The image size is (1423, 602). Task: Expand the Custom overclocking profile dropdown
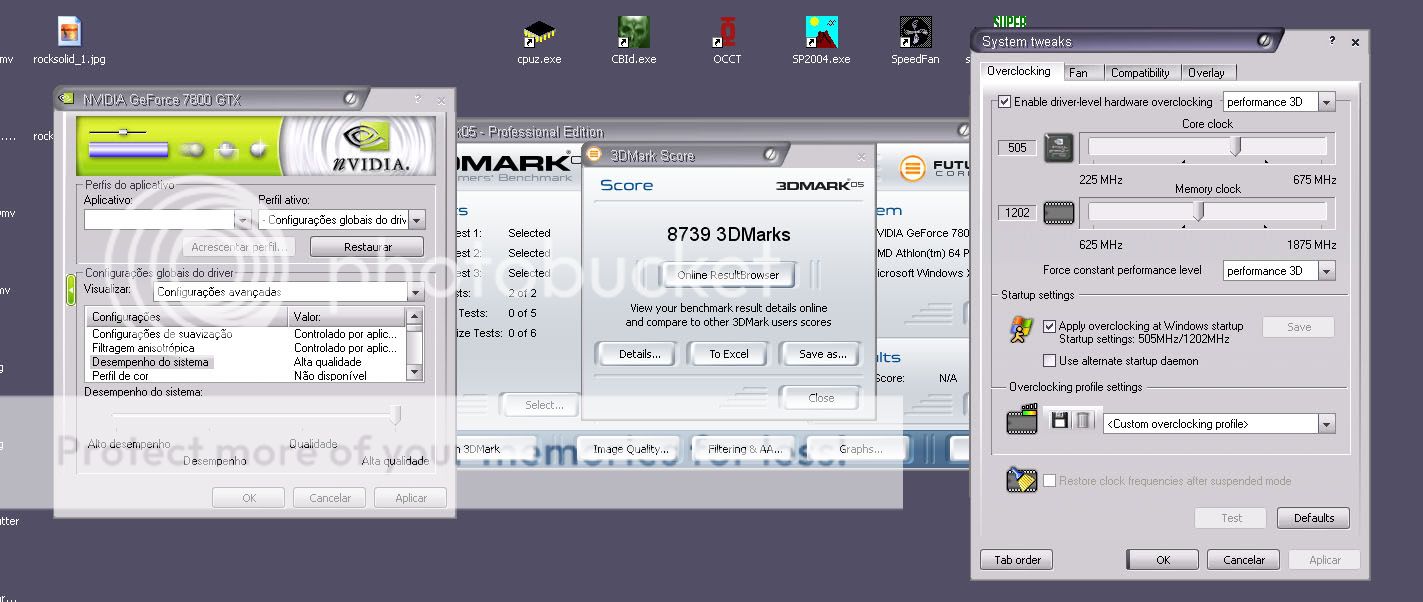1219,424
